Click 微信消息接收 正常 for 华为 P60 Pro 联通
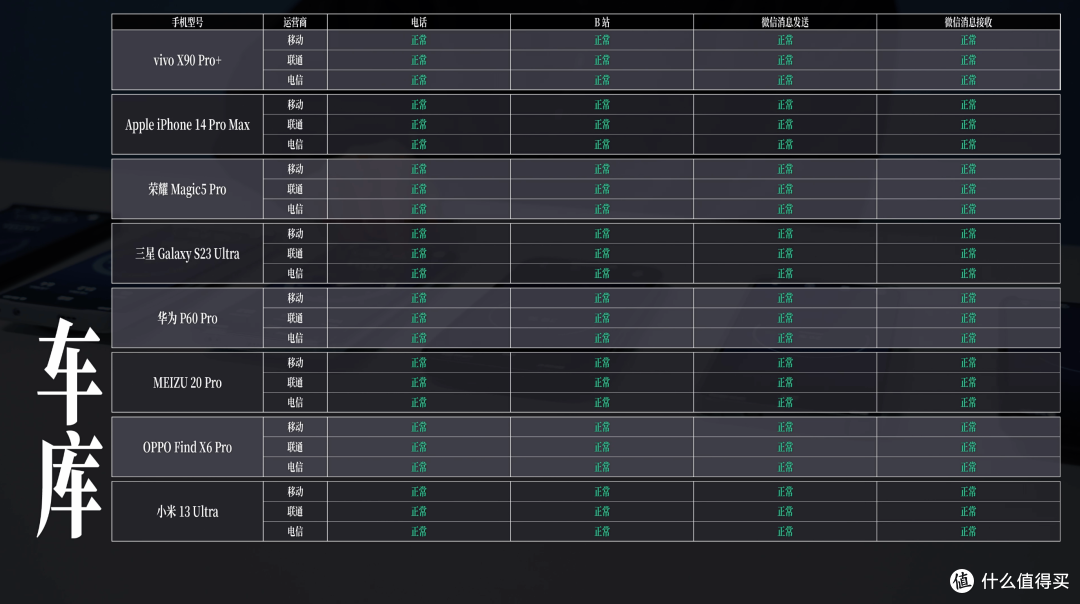 tap(968, 318)
